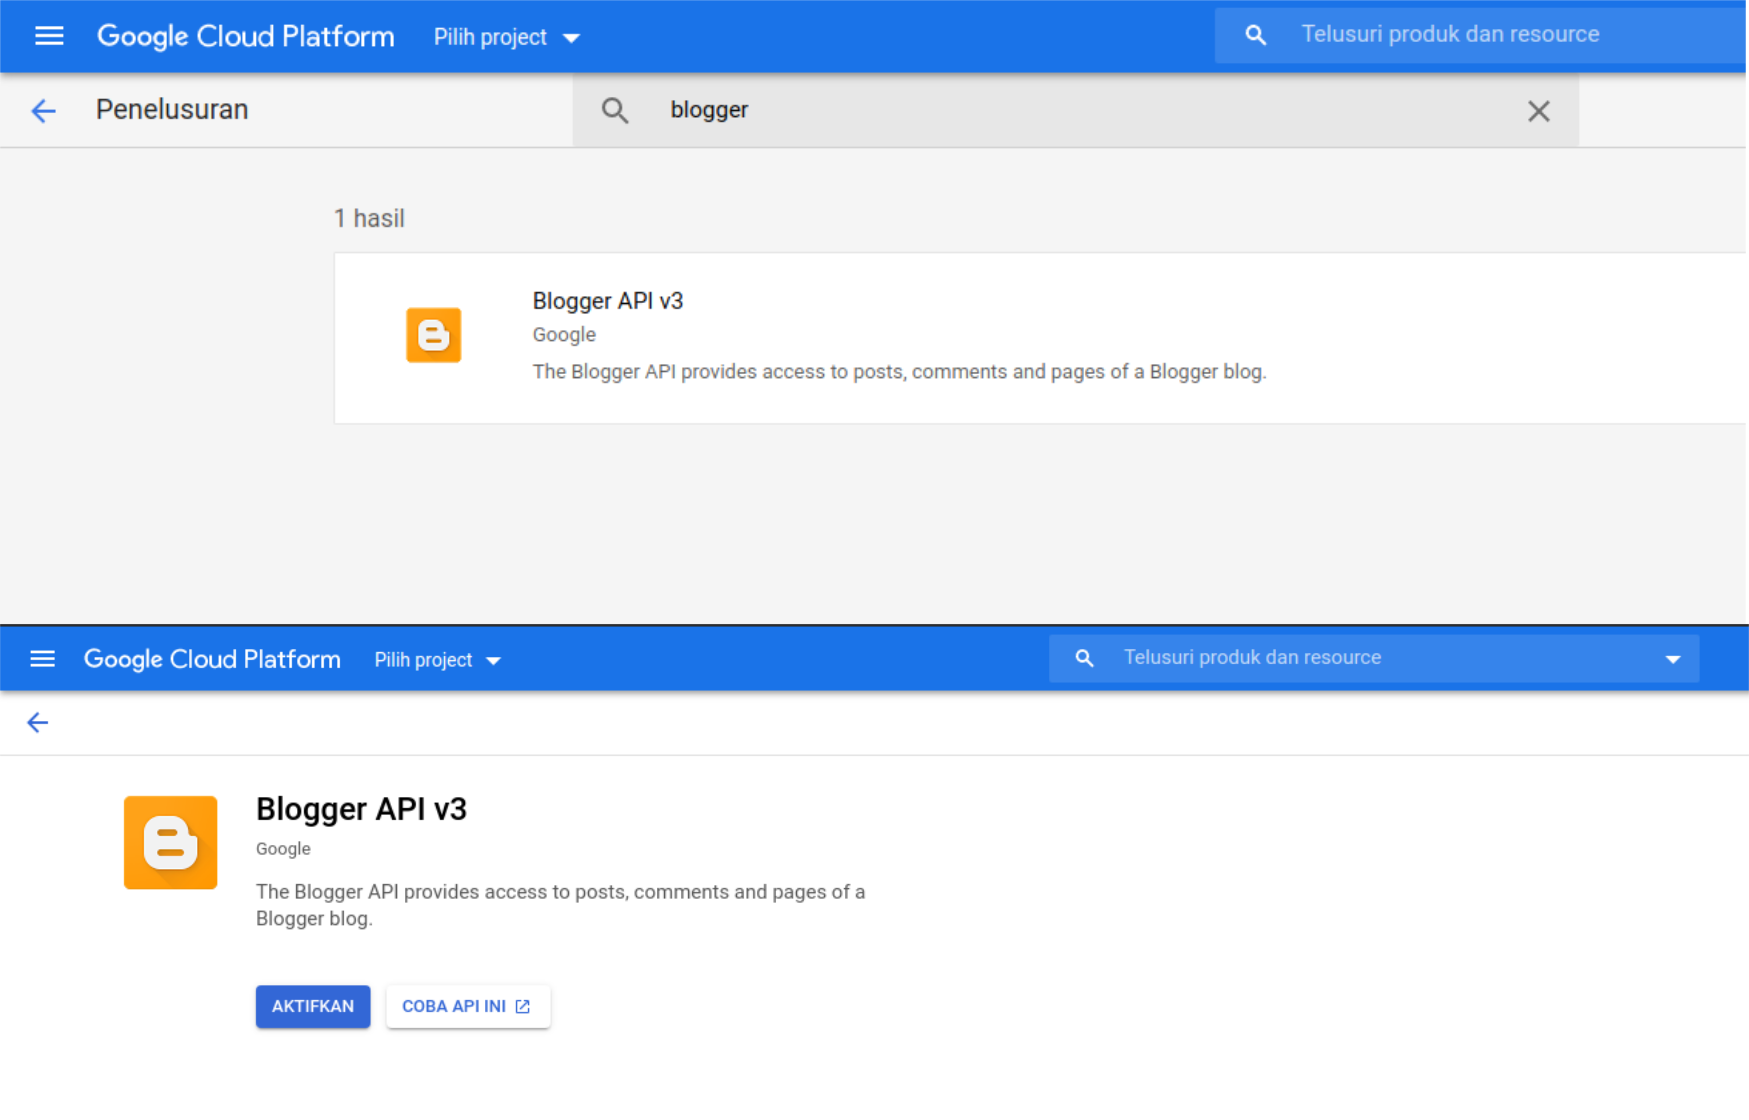Screen dimensions: 1749x1120
Task: Open the Blogger API v3 search result title
Action: coord(608,301)
